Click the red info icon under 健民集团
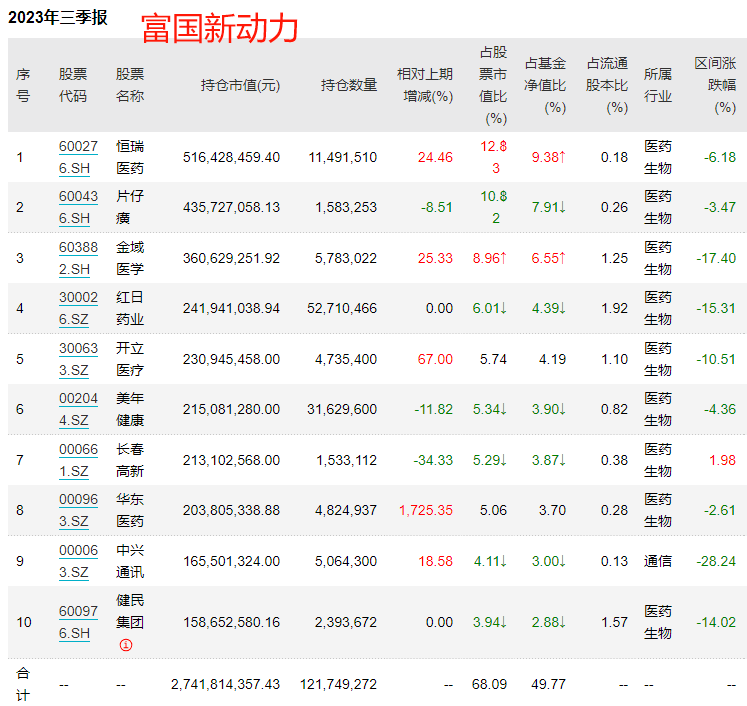 coord(126,645)
